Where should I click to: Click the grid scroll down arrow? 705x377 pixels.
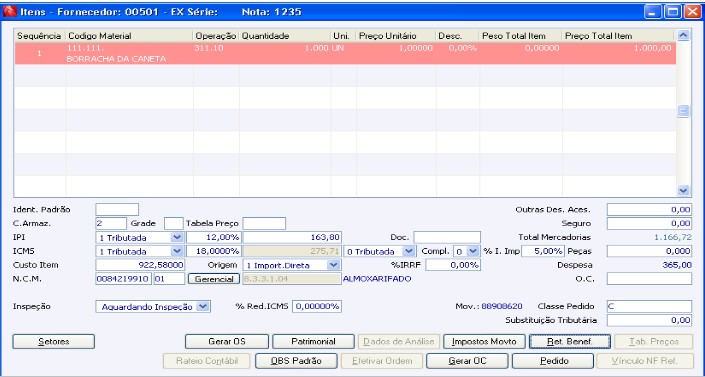(683, 191)
